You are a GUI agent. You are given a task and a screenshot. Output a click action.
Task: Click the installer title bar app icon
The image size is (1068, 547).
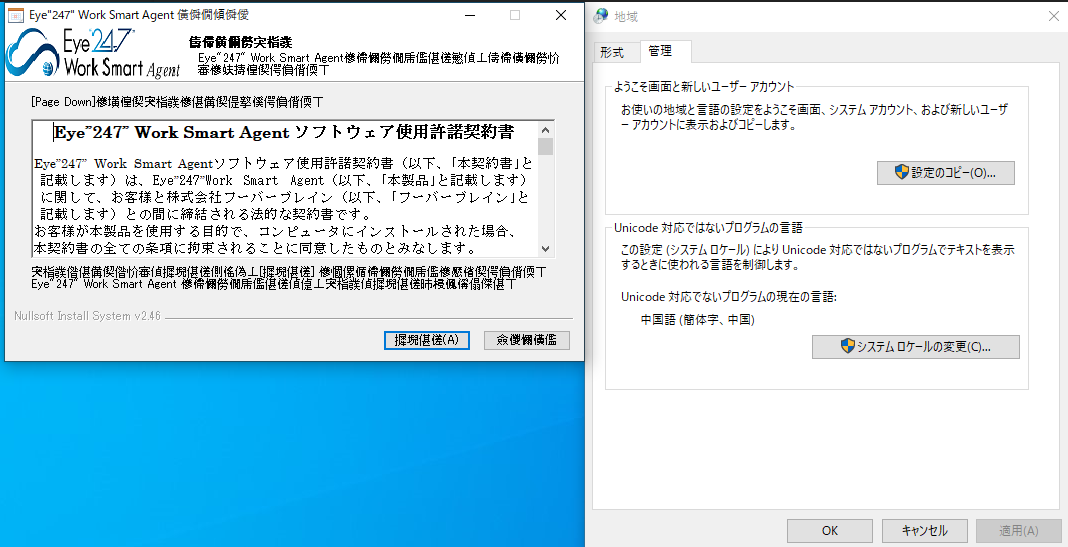(15, 15)
